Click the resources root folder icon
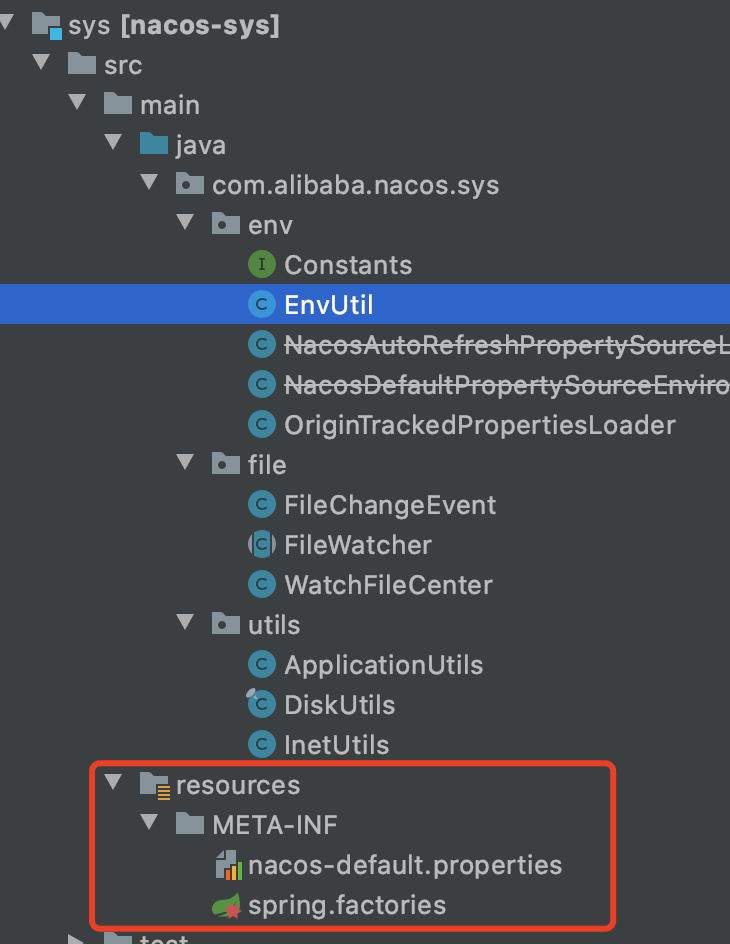Screen dimensions: 730x944 coord(153,785)
